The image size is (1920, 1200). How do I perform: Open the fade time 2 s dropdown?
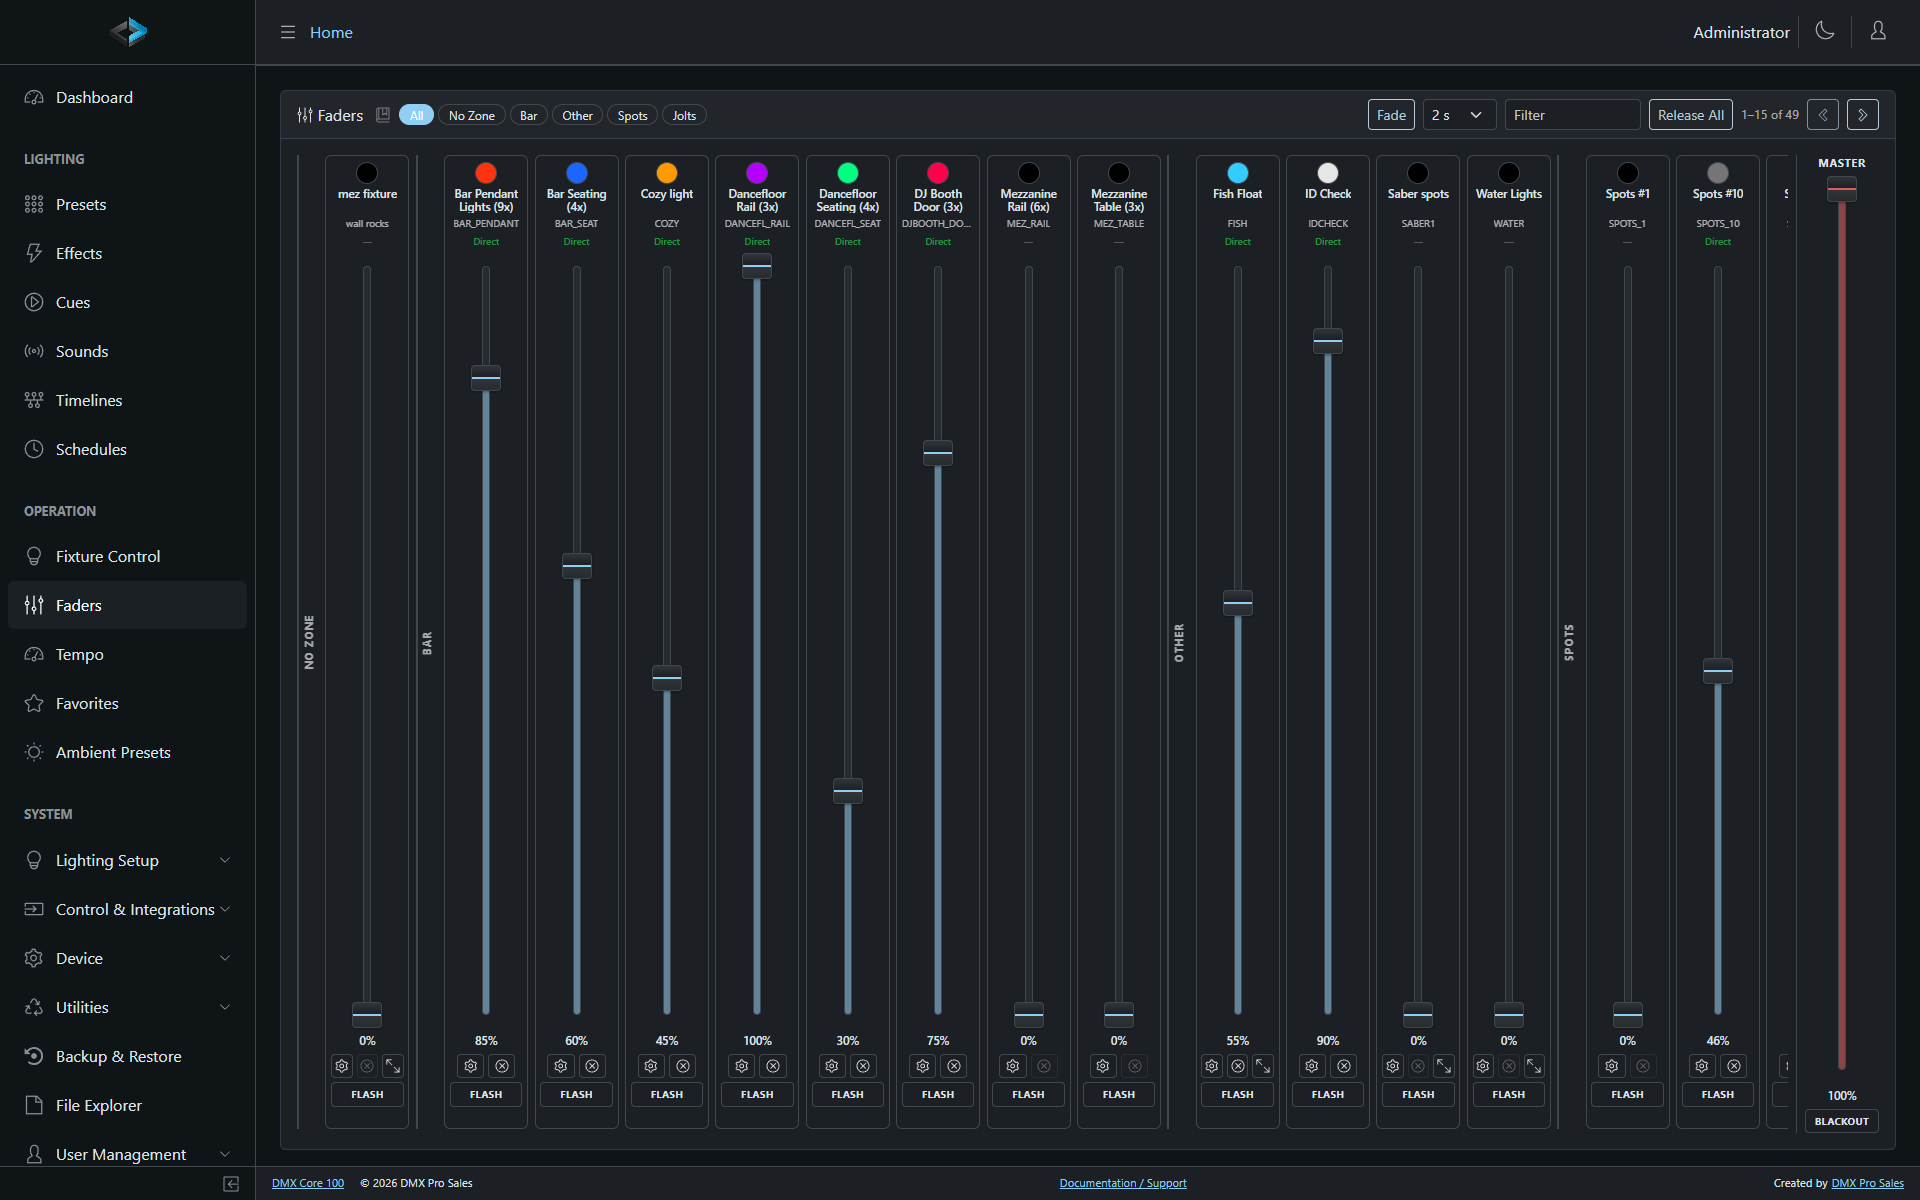(1459, 115)
